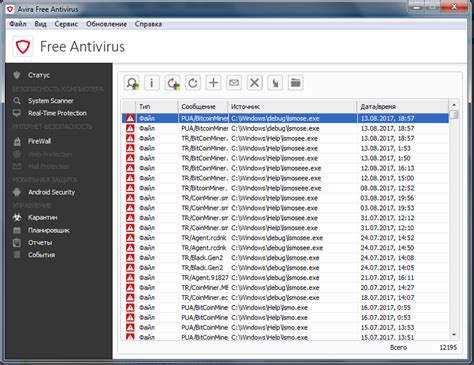
Task: Open Отчеты reports in sidebar
Action: click(40, 243)
